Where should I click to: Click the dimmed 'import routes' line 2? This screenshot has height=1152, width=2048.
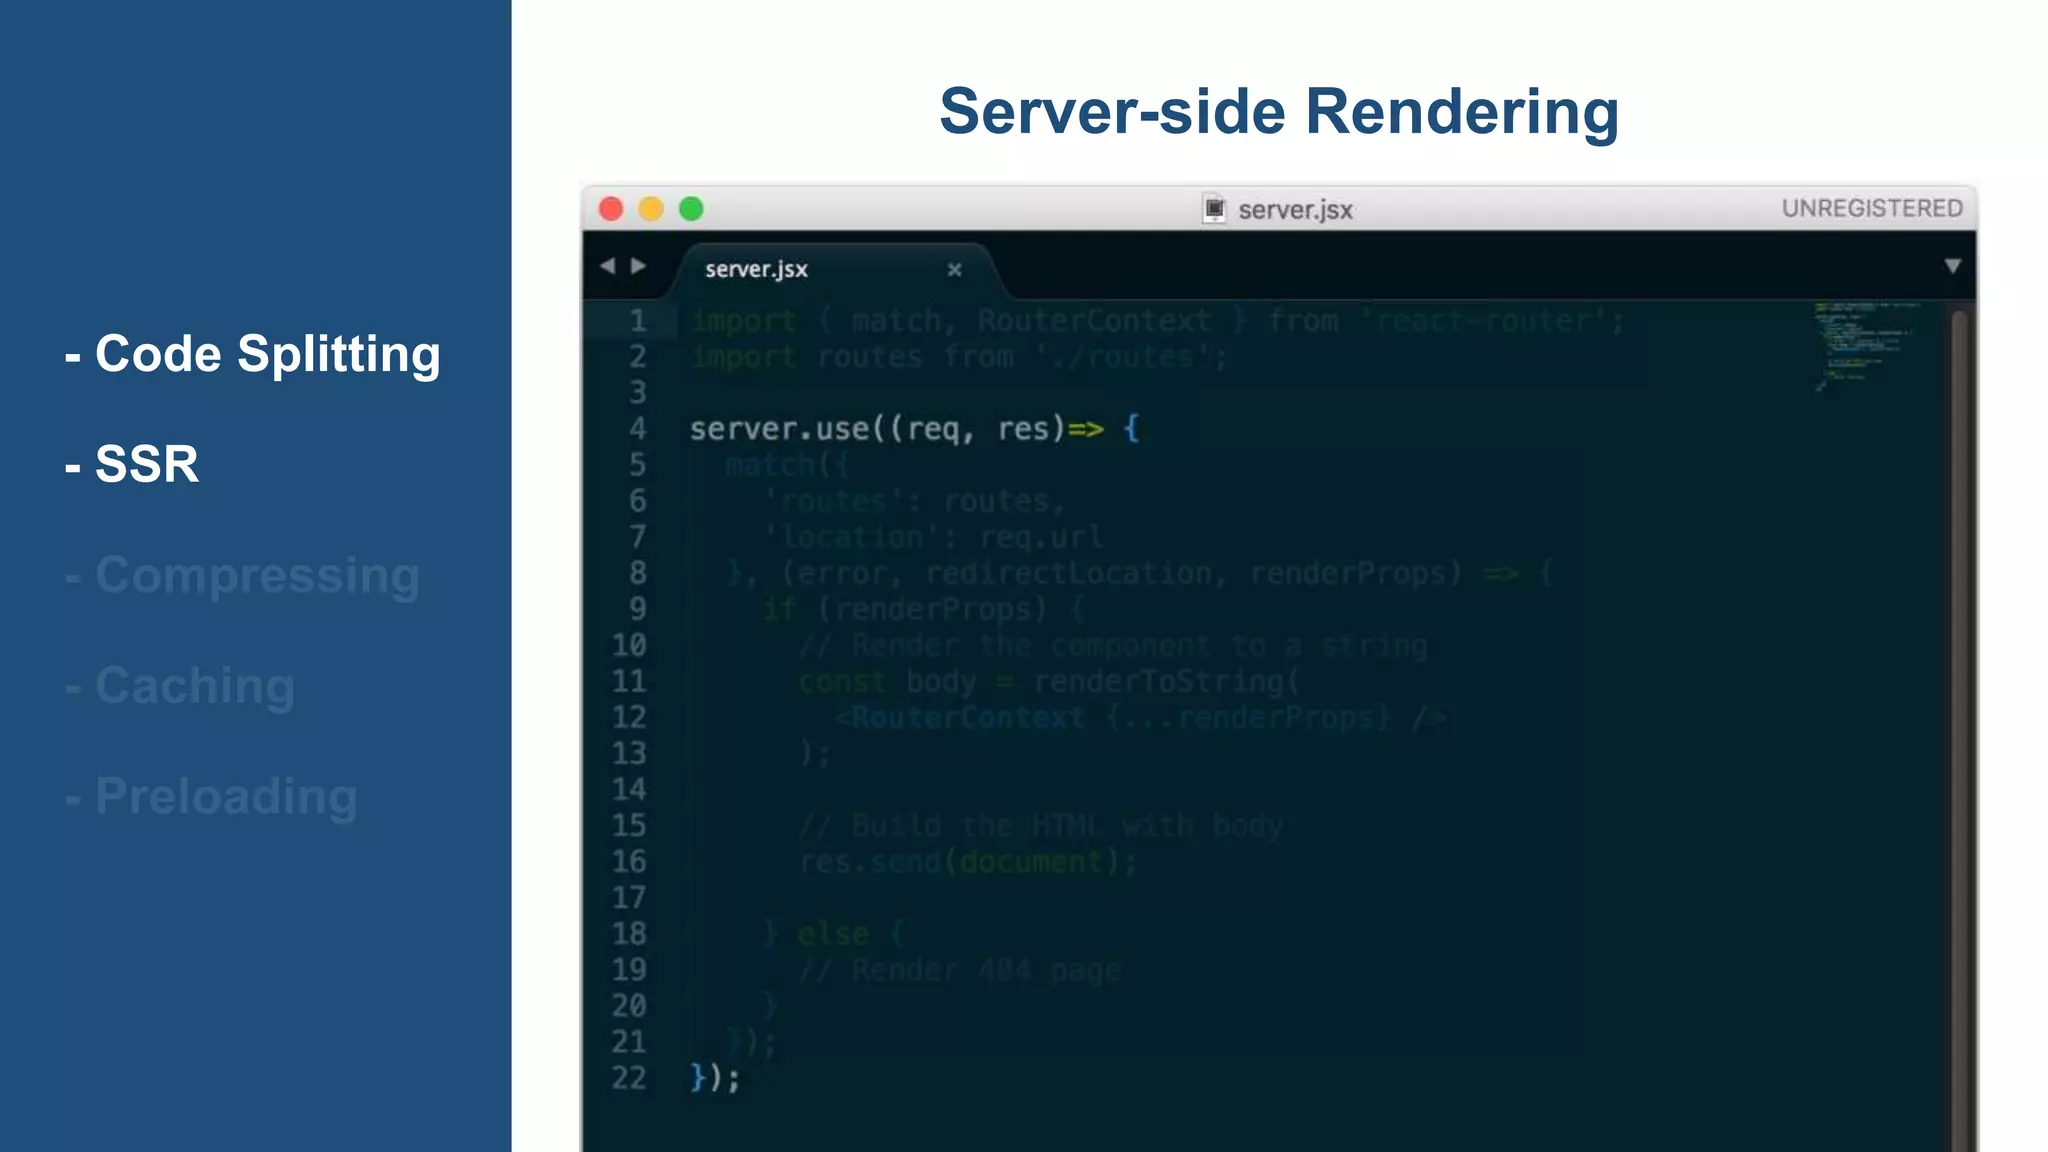(959, 357)
